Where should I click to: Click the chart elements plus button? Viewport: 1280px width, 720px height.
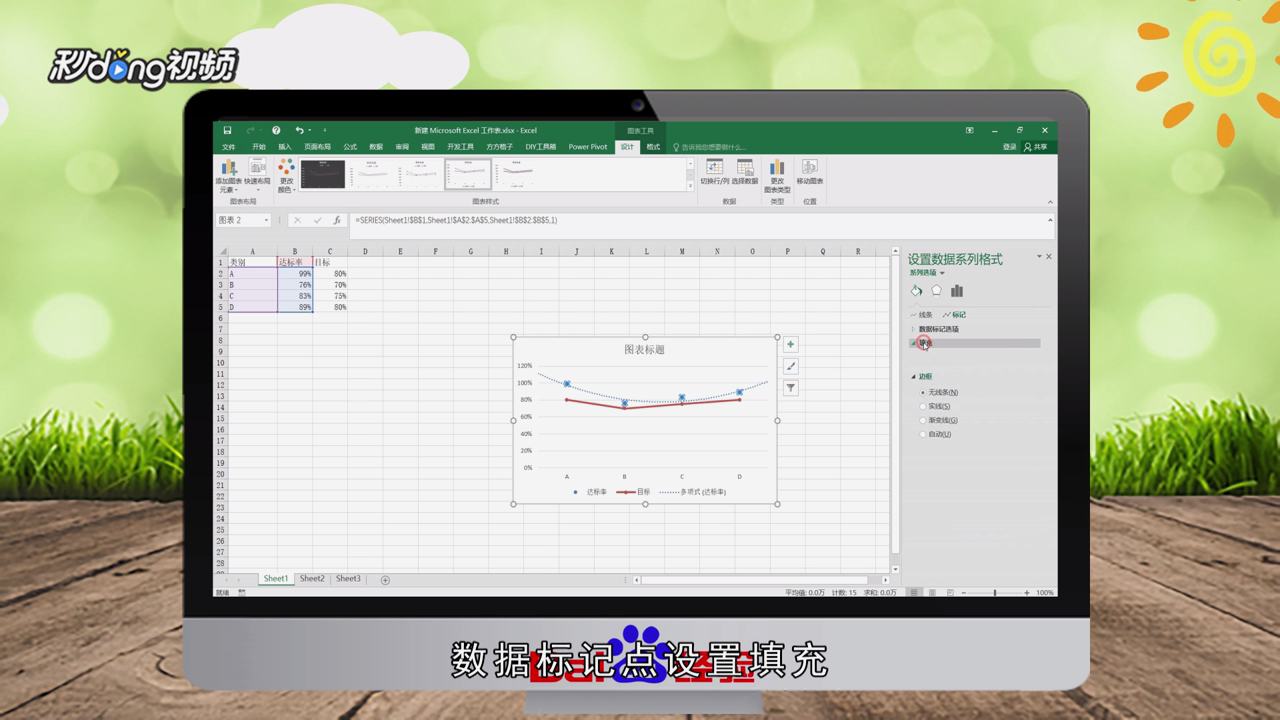pos(791,344)
